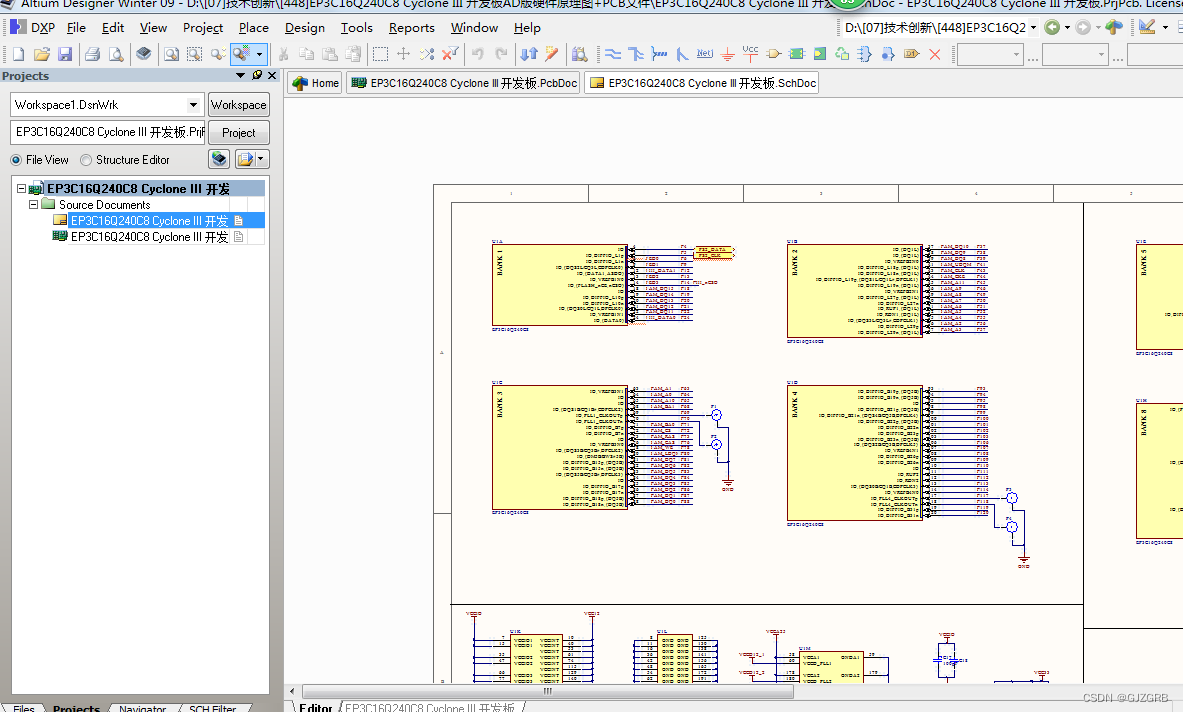Place a VCC power port
Screen dimensions: 1183x712
click(x=750, y=53)
